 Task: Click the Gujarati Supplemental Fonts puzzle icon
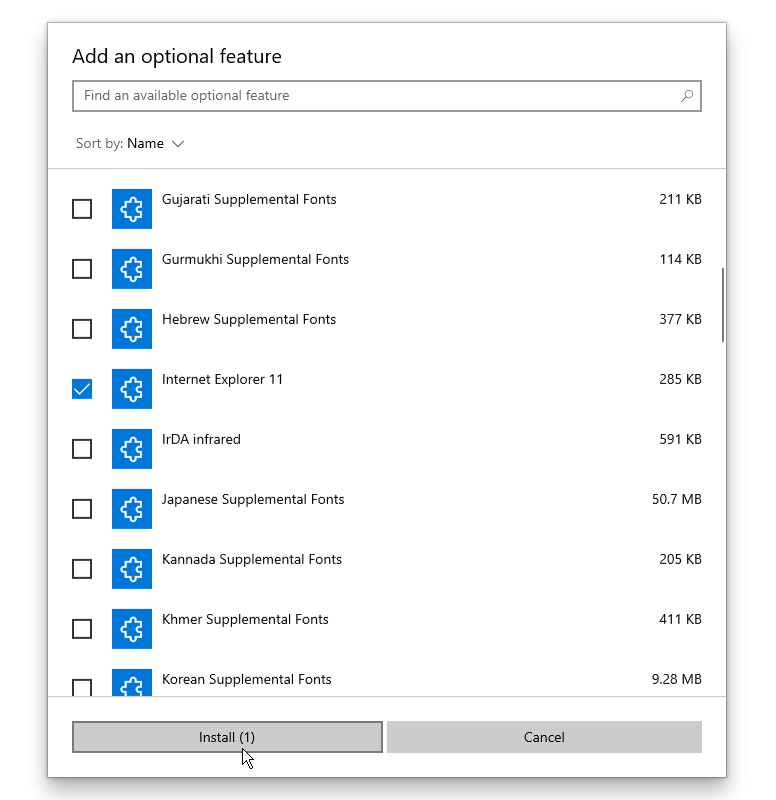click(132, 209)
